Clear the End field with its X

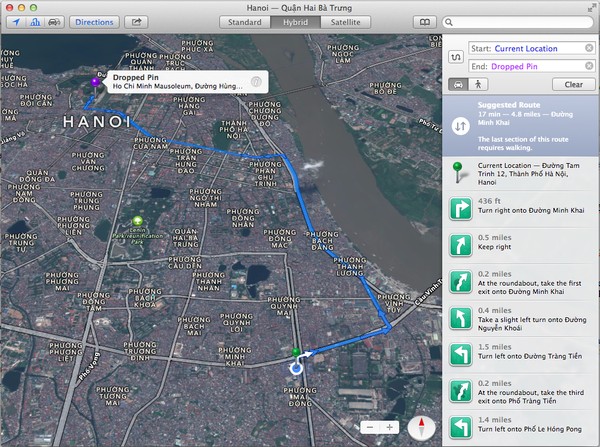(589, 66)
